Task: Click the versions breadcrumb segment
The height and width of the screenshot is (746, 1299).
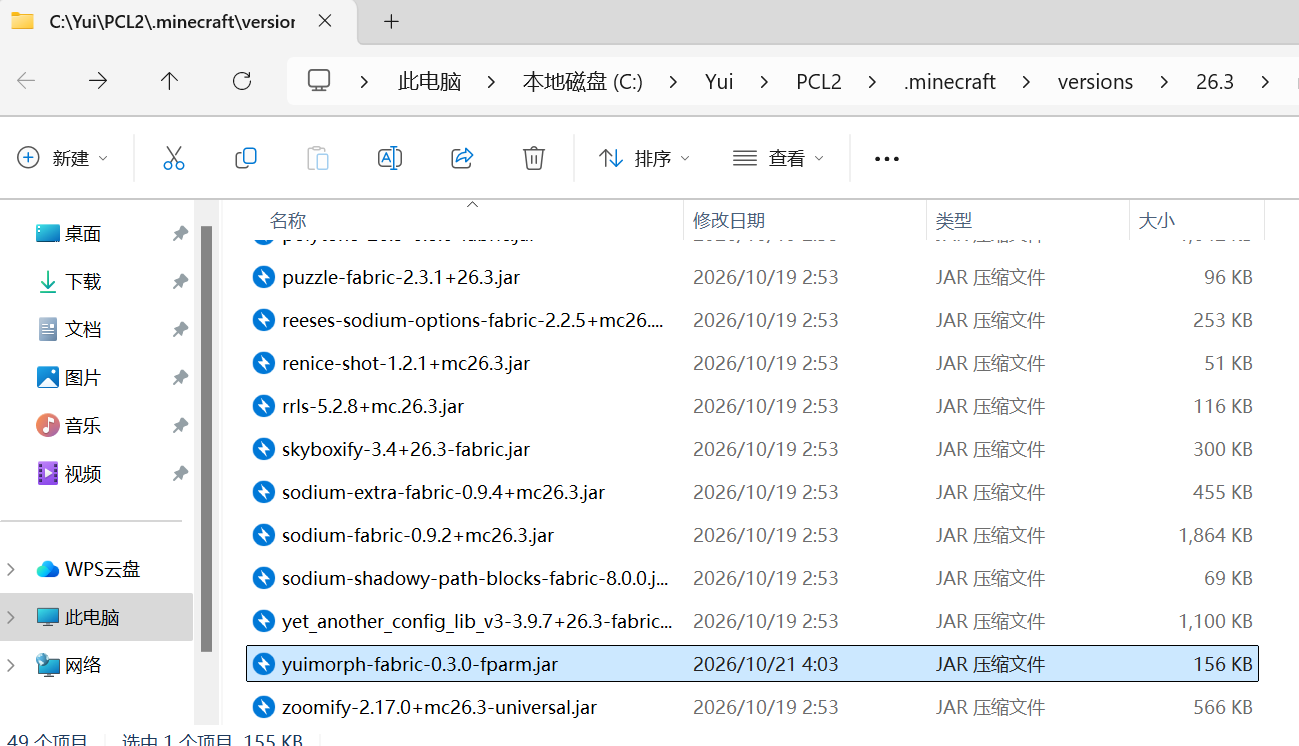Action: tap(1095, 82)
